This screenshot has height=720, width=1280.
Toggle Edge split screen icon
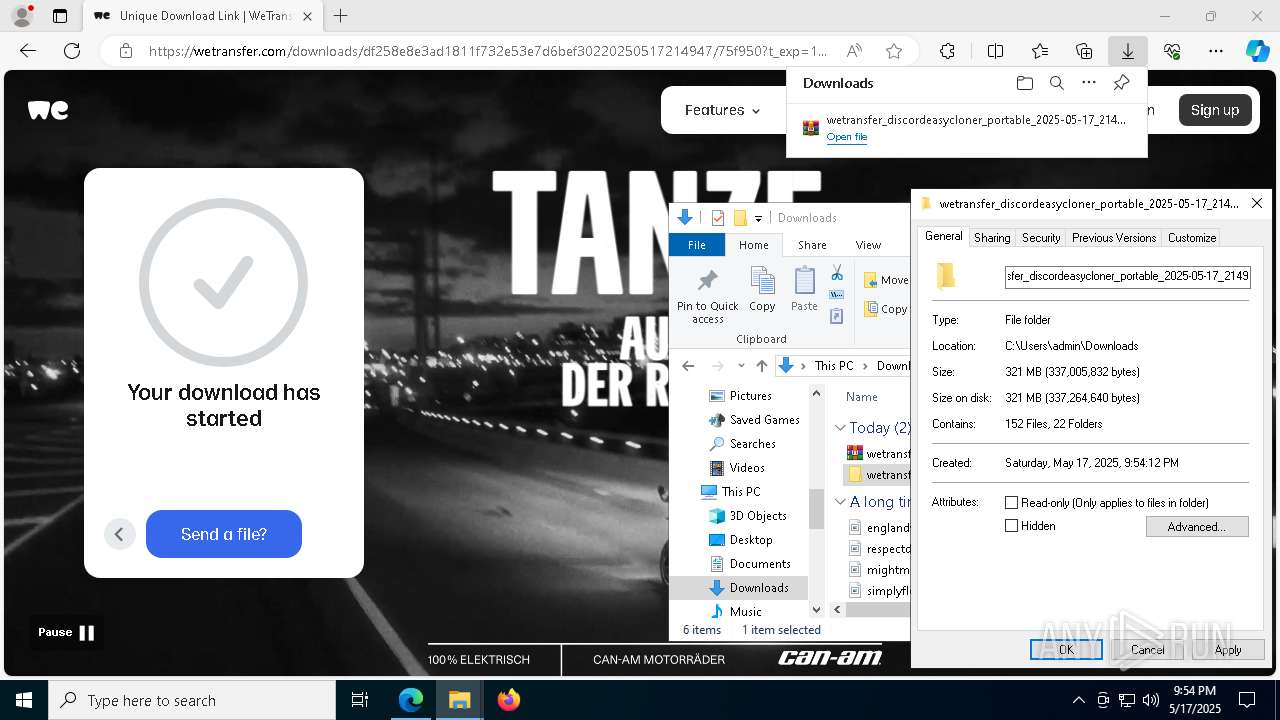[995, 51]
